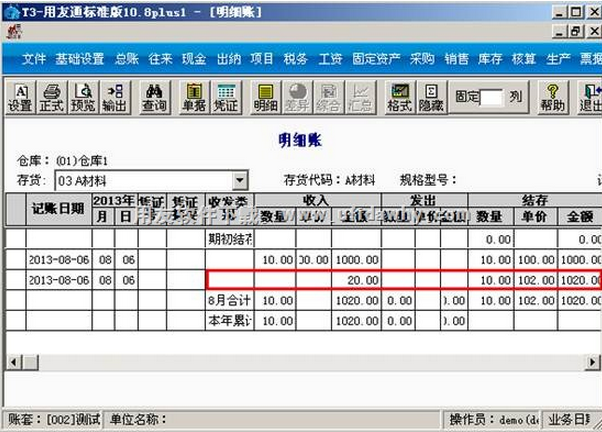Click the horizontal scrollbar left arrow

click(x=13, y=361)
